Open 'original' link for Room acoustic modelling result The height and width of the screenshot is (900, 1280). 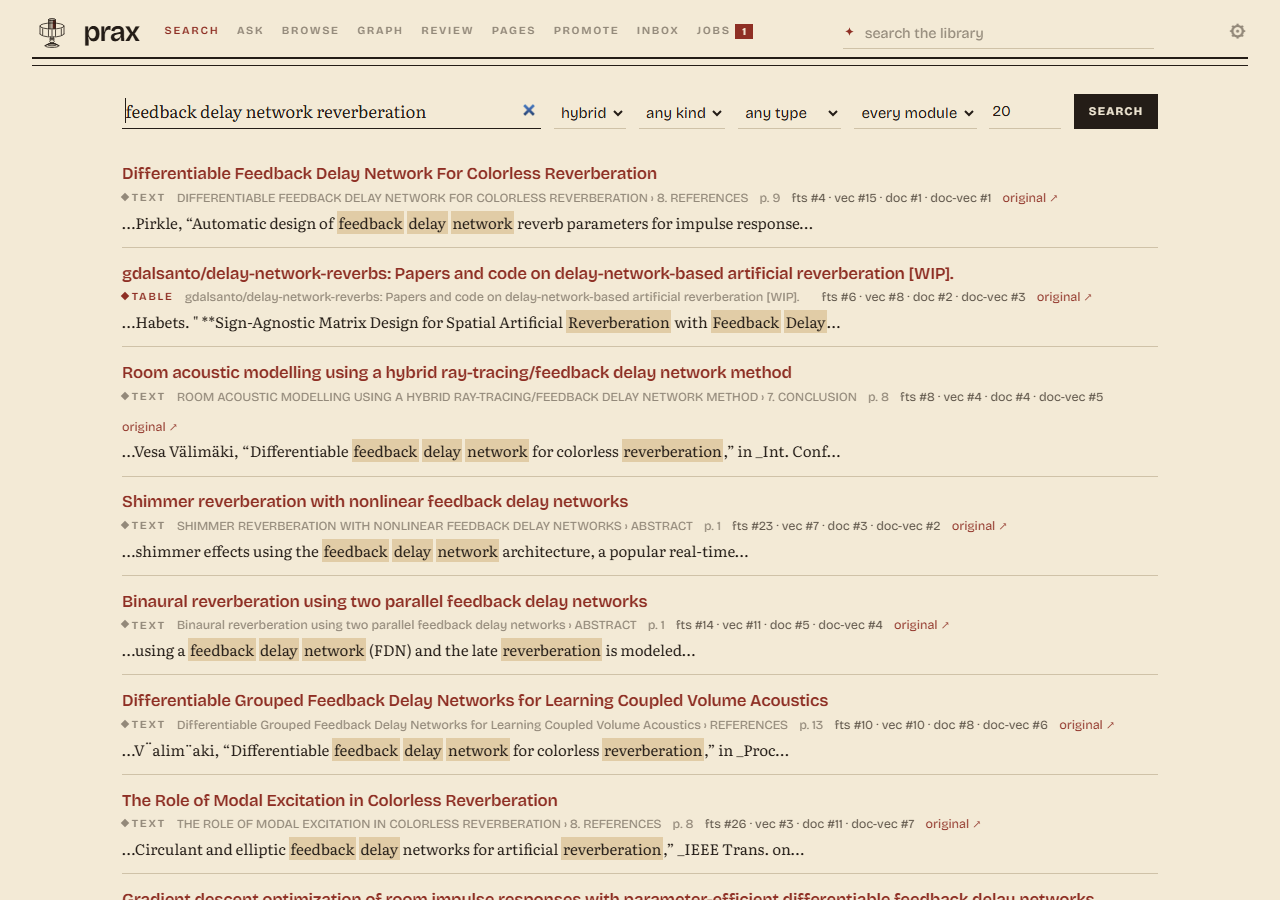point(149,427)
